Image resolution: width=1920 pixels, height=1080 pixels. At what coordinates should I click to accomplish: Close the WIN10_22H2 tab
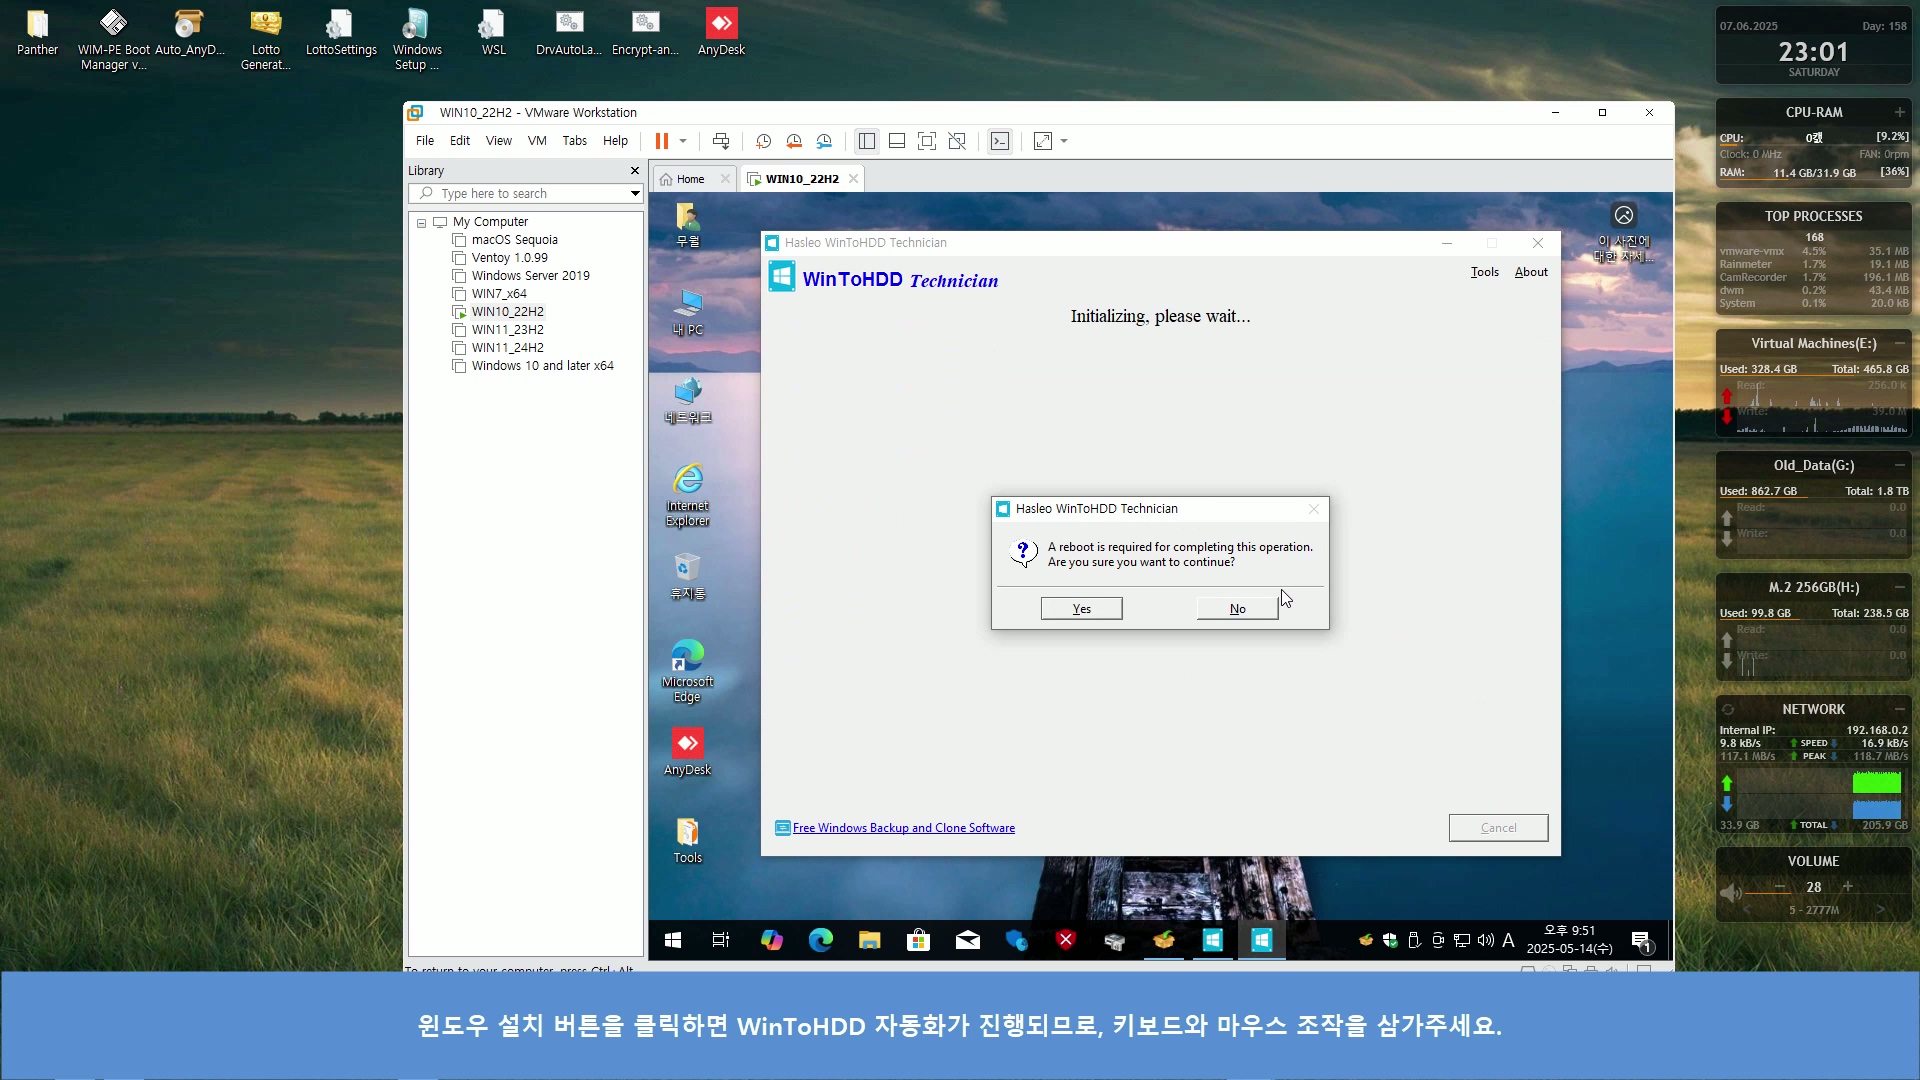tap(853, 179)
